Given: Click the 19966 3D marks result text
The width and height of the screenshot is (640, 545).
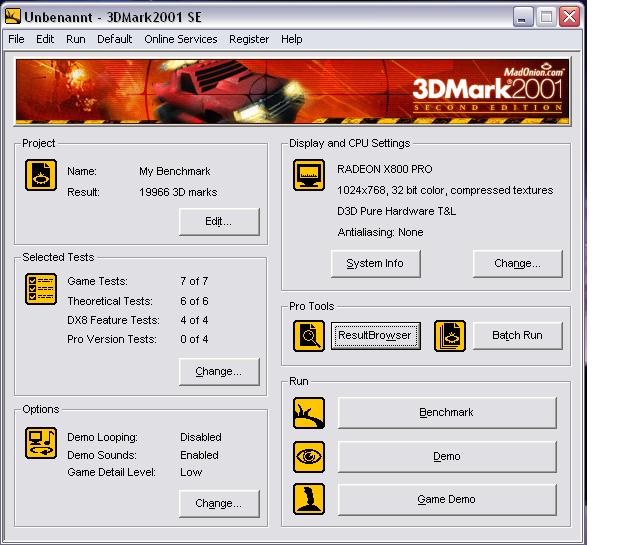Looking at the screenshot, I should point(178,192).
